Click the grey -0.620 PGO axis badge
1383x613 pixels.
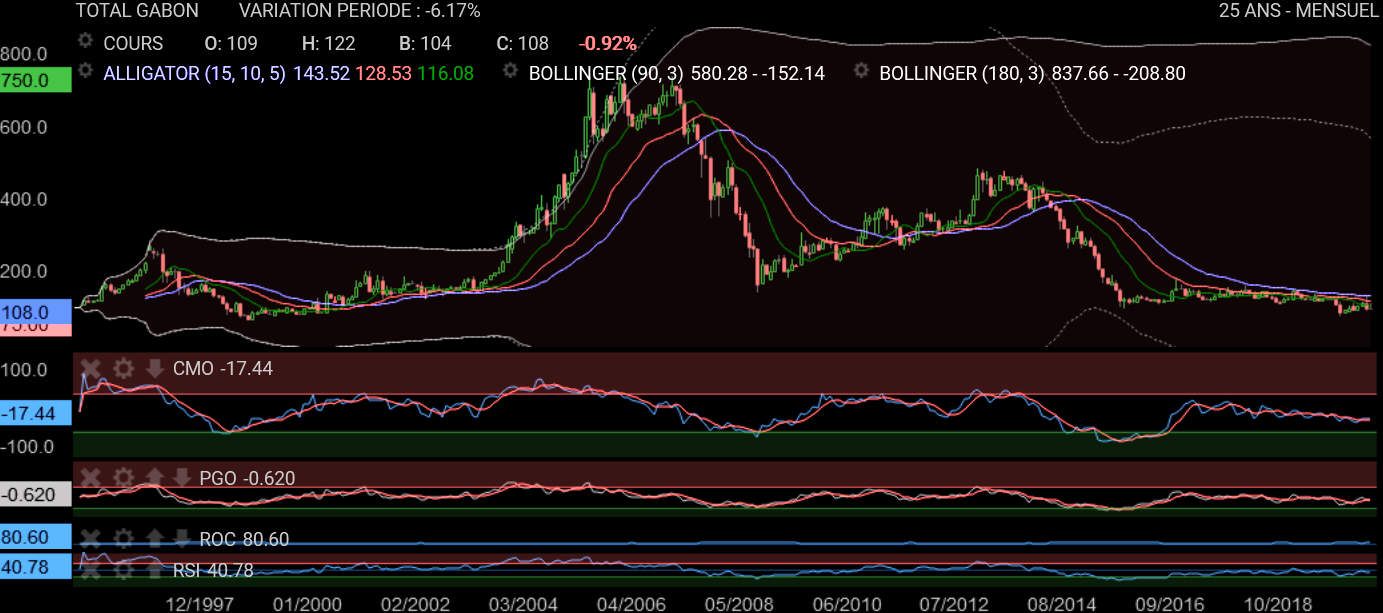coord(36,494)
